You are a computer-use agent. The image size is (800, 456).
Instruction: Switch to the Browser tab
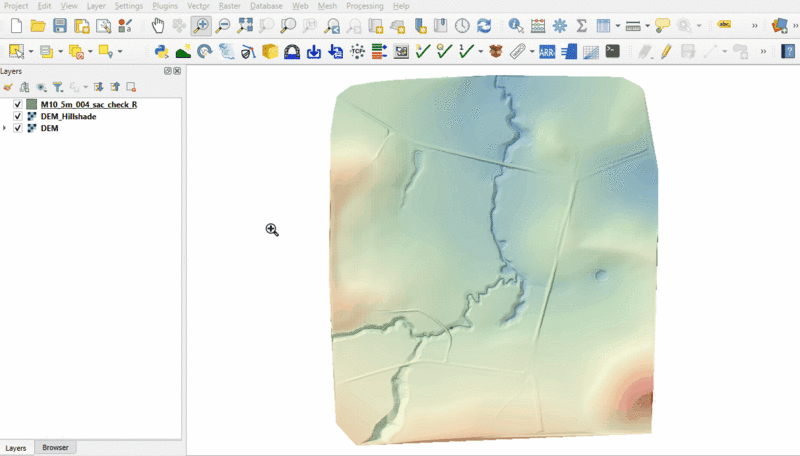[x=55, y=448]
